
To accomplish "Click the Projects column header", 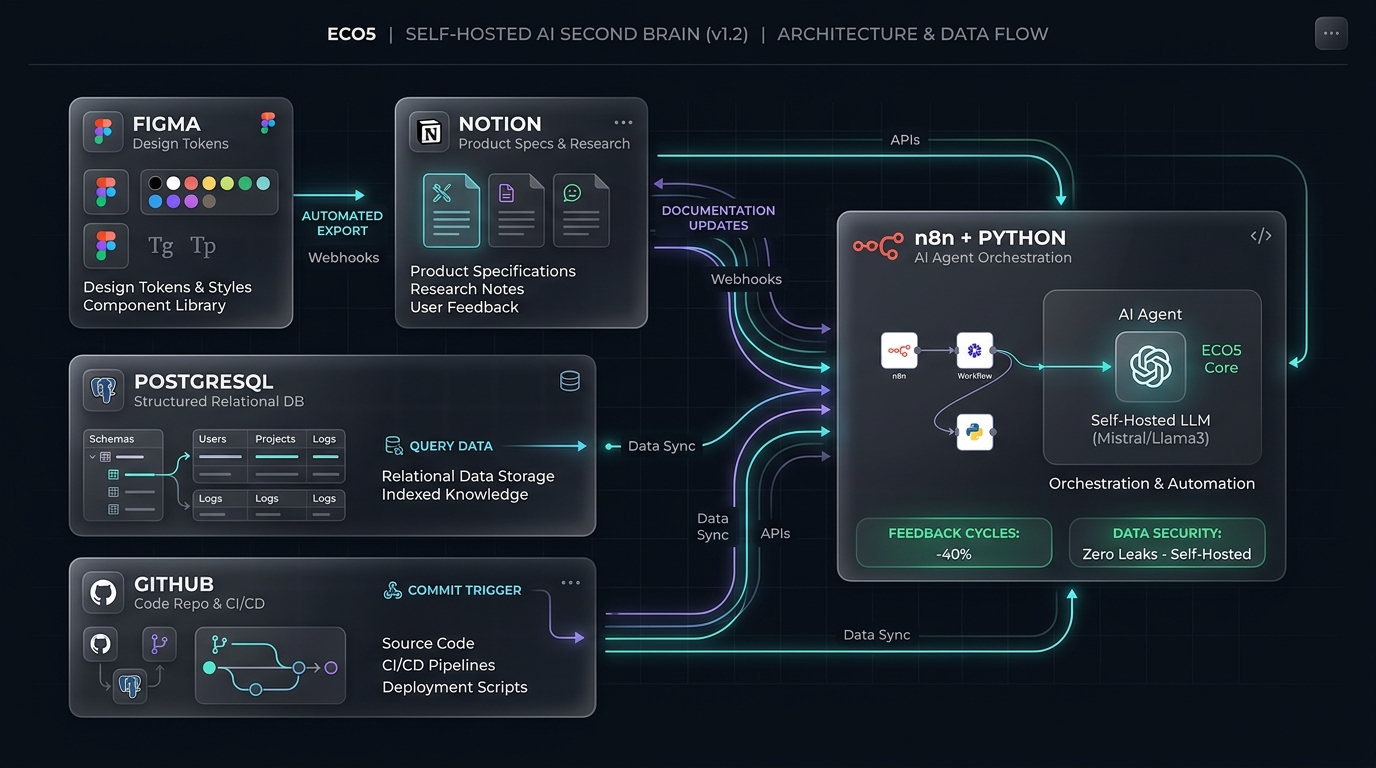I will (x=275, y=439).
